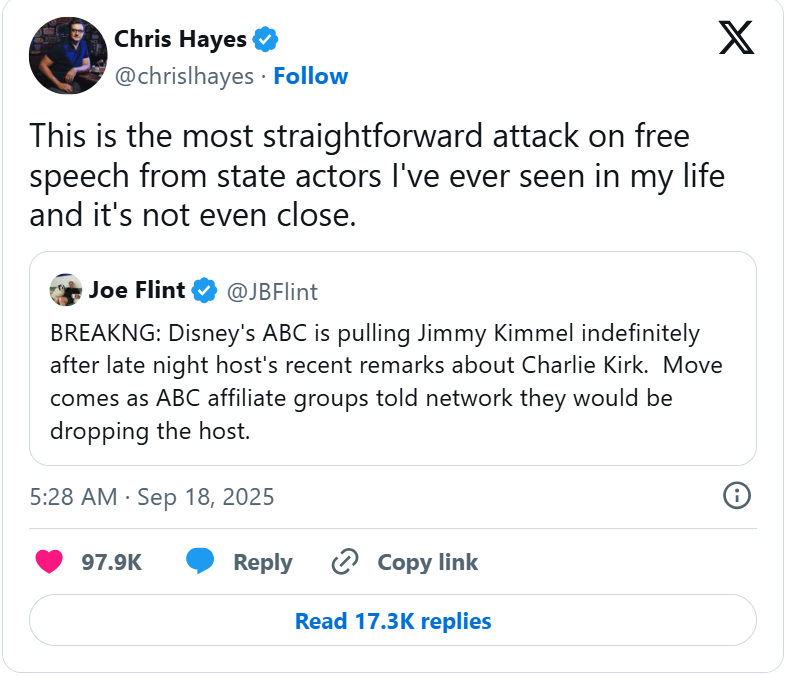Open the Chris Hayes display name
Image resolution: width=787 pixels, height=677 pixels.
point(179,40)
